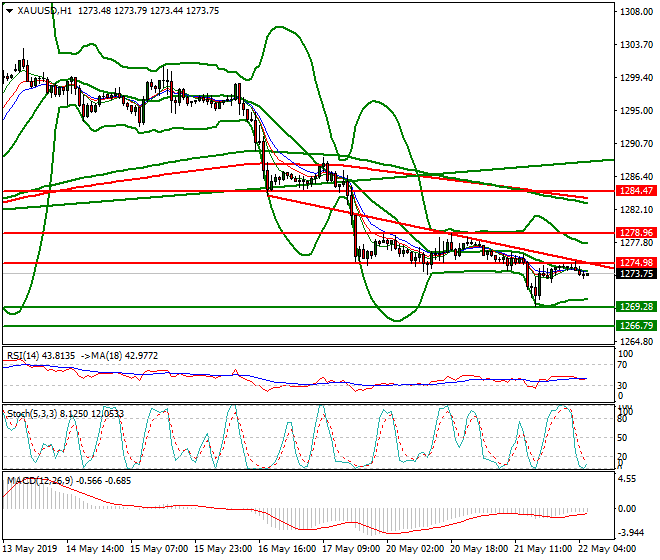Viewport: 660px width, 560px height.
Task: Click the 1286.40 price scale value
Action: (x=636, y=176)
